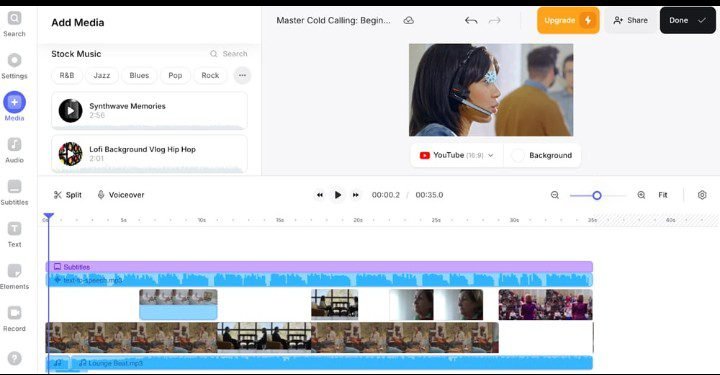720x375 pixels.
Task: Select the Subtitles track on timeline
Action: 319,267
